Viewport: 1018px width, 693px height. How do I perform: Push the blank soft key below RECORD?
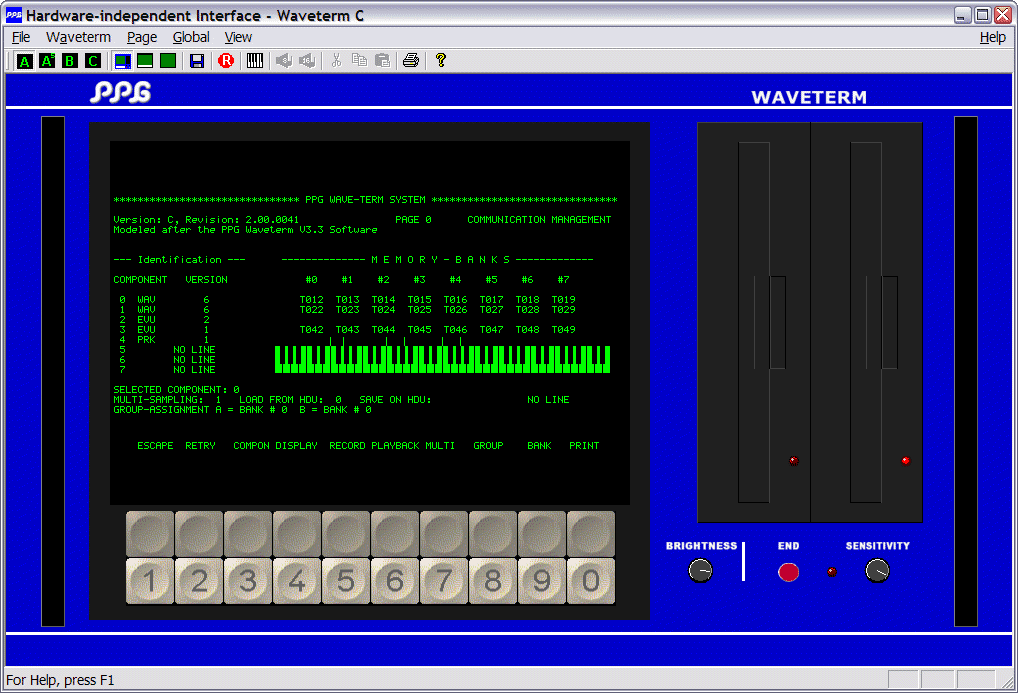tap(346, 534)
